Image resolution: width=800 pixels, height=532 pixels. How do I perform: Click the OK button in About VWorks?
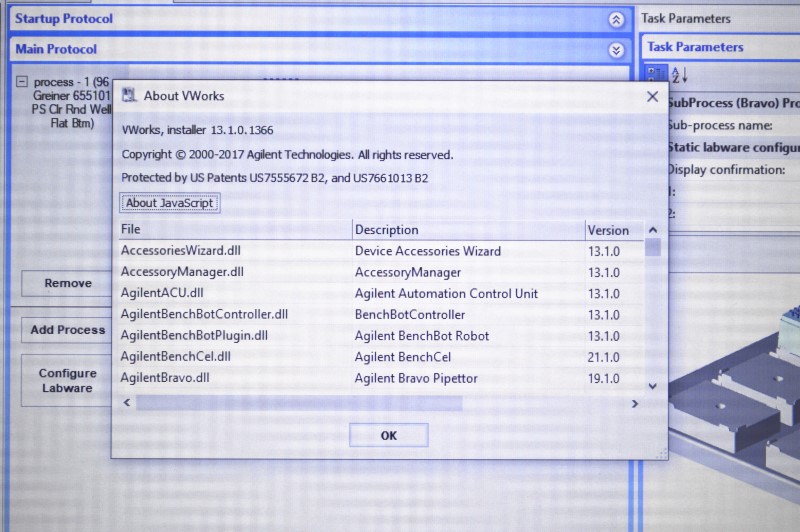388,435
